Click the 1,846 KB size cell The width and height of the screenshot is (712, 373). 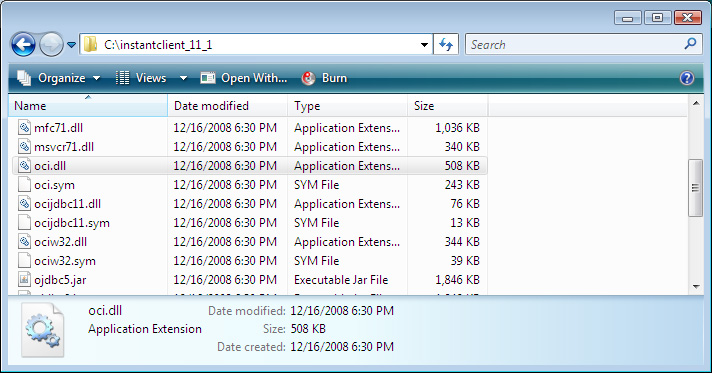tap(457, 280)
